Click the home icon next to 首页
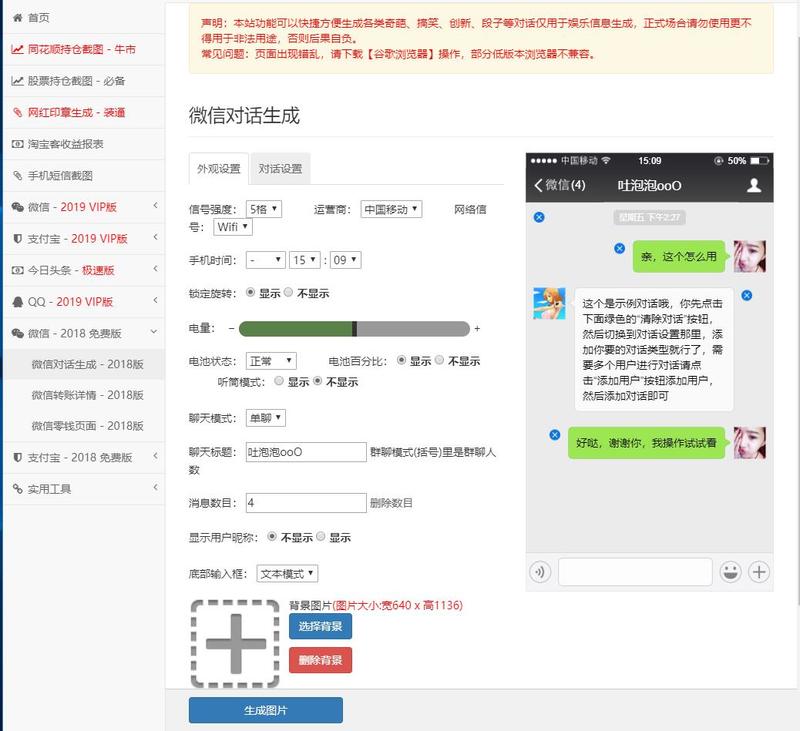The width and height of the screenshot is (800, 731). tap(15, 15)
